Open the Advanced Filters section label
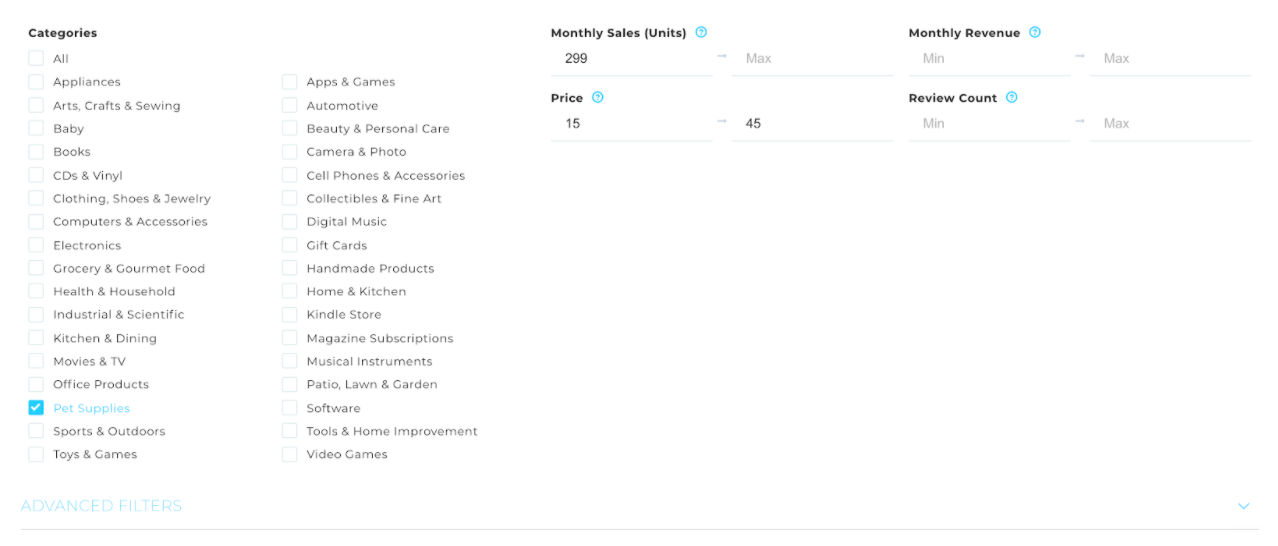 coord(101,506)
